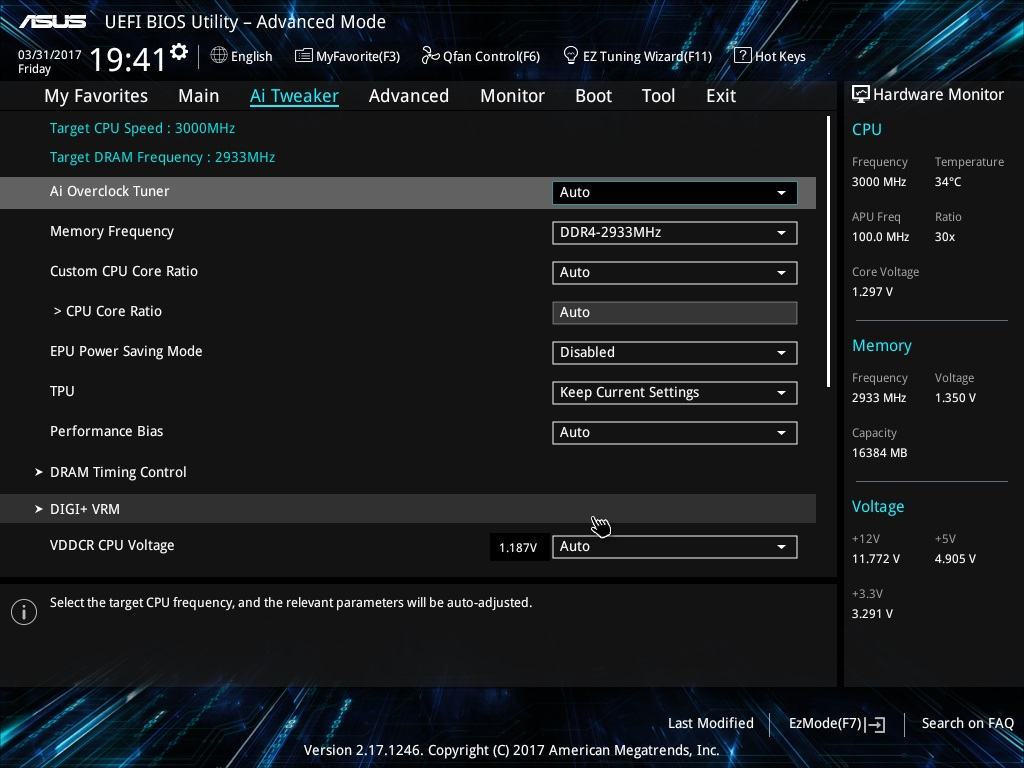The image size is (1024, 768).
Task: Open the Performance Bias dropdown
Action: [x=675, y=432]
